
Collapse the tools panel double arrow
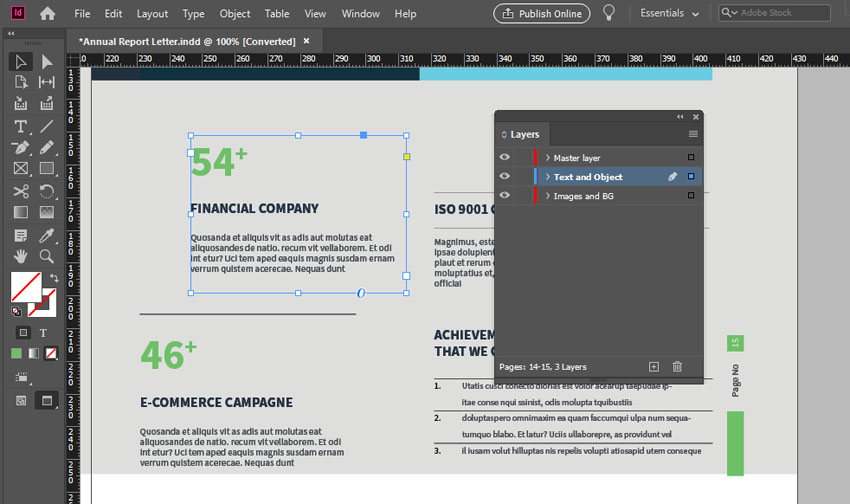click(11, 34)
